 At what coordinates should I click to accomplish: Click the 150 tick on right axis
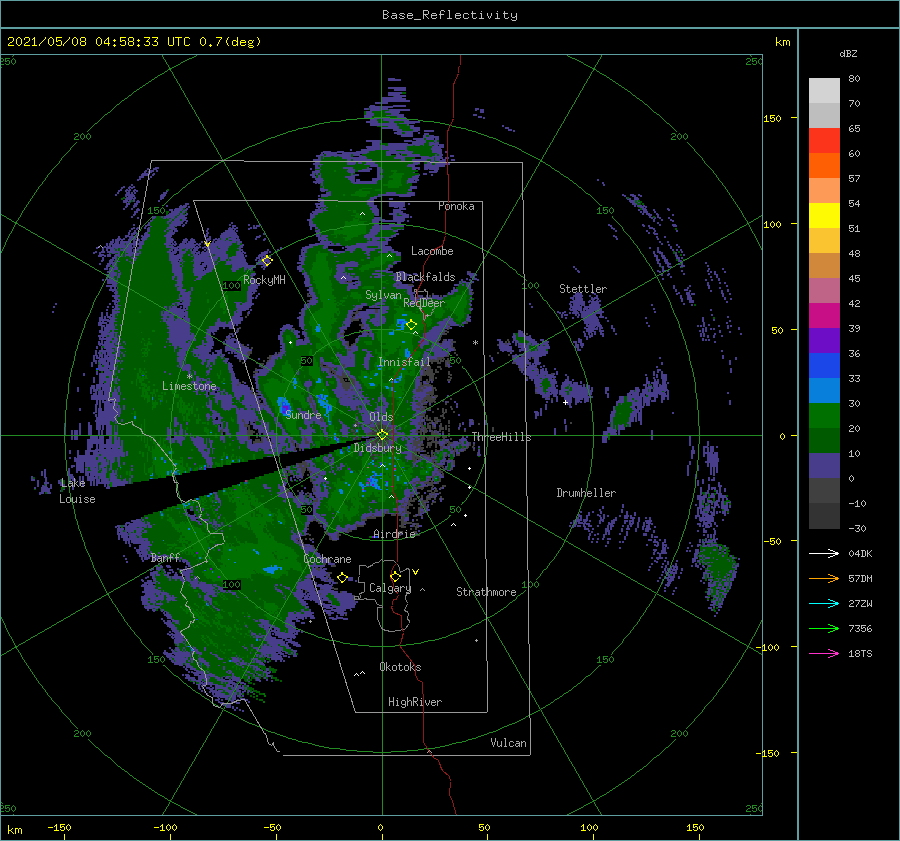[772, 118]
